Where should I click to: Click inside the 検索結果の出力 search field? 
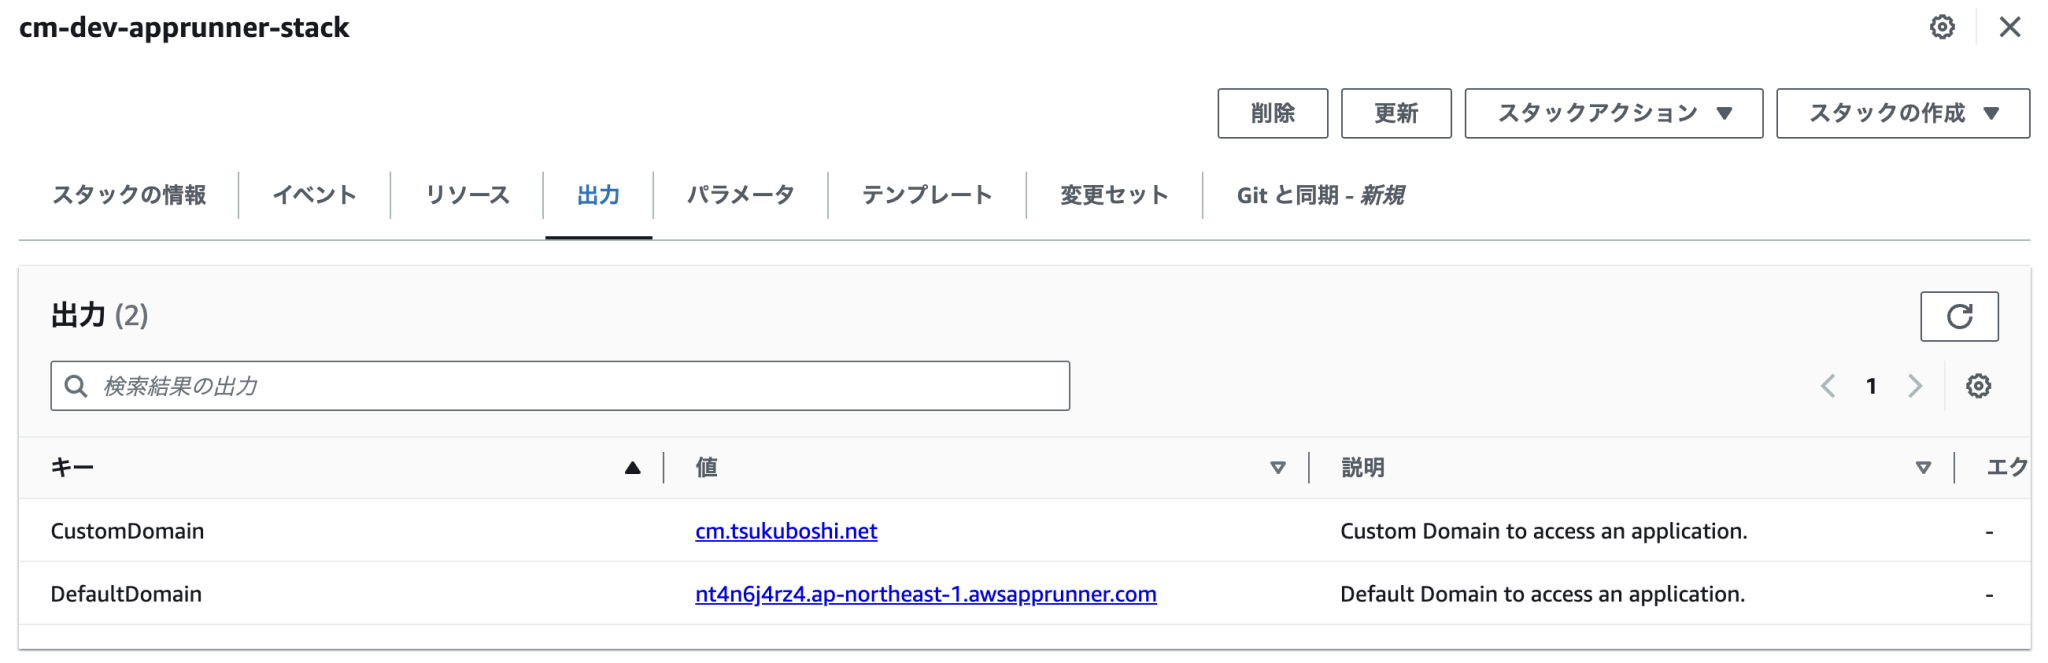click(x=560, y=385)
